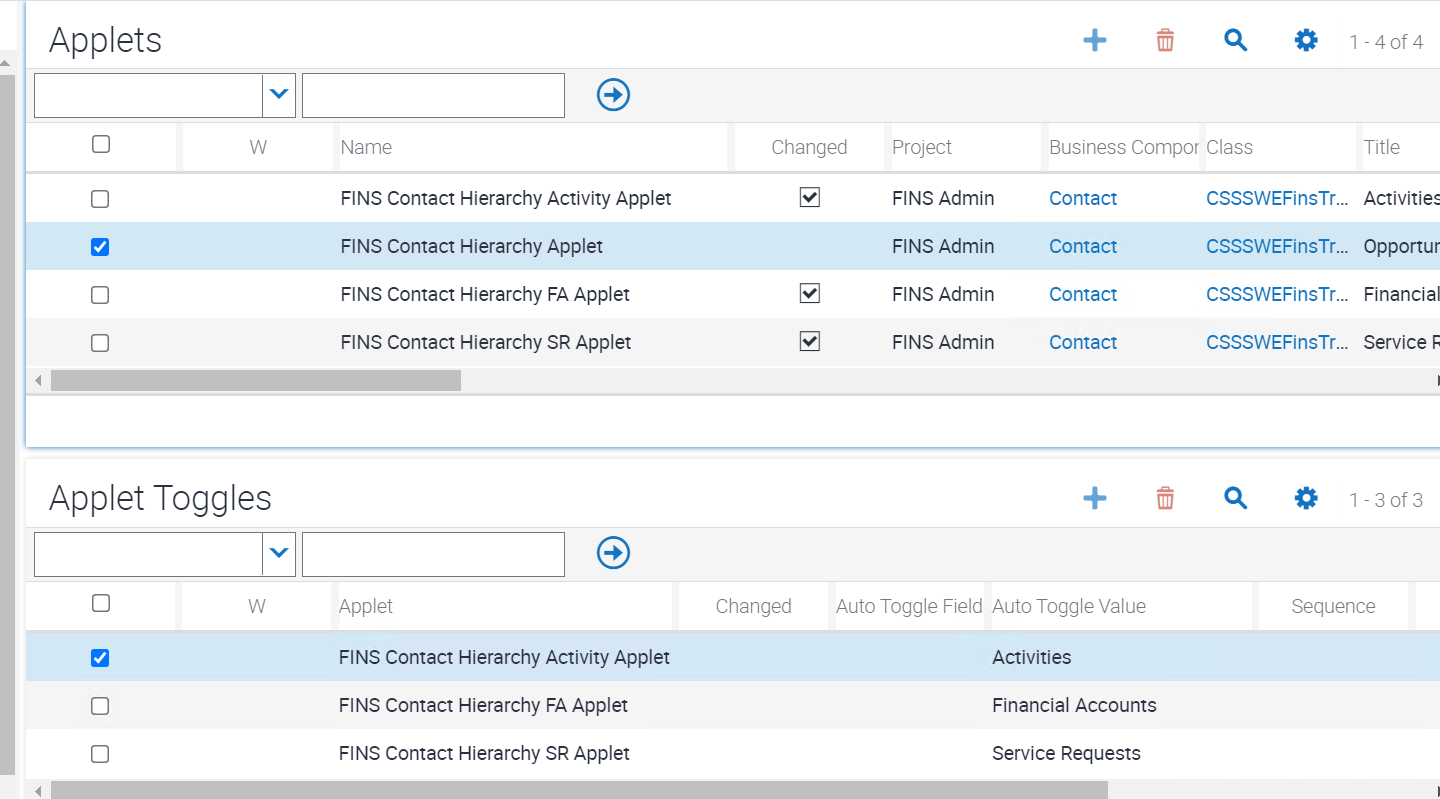Uncheck the FINS Contact Hierarchy Applet row checkbox
This screenshot has width=1440, height=799.
point(100,246)
